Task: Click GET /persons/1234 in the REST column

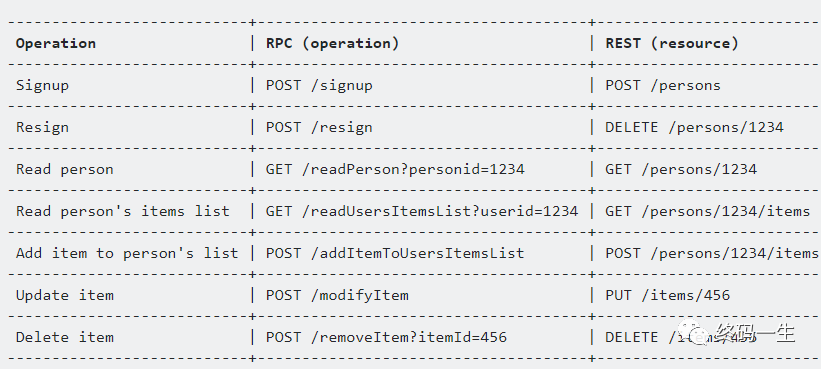Action: pyautogui.click(x=681, y=169)
